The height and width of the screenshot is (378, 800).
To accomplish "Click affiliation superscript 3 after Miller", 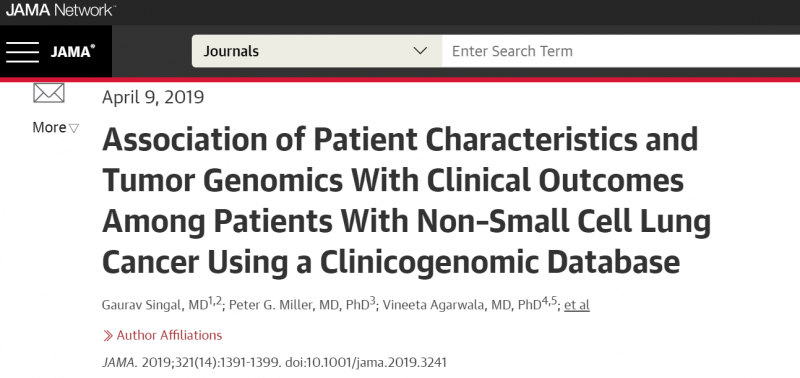I will [x=372, y=302].
